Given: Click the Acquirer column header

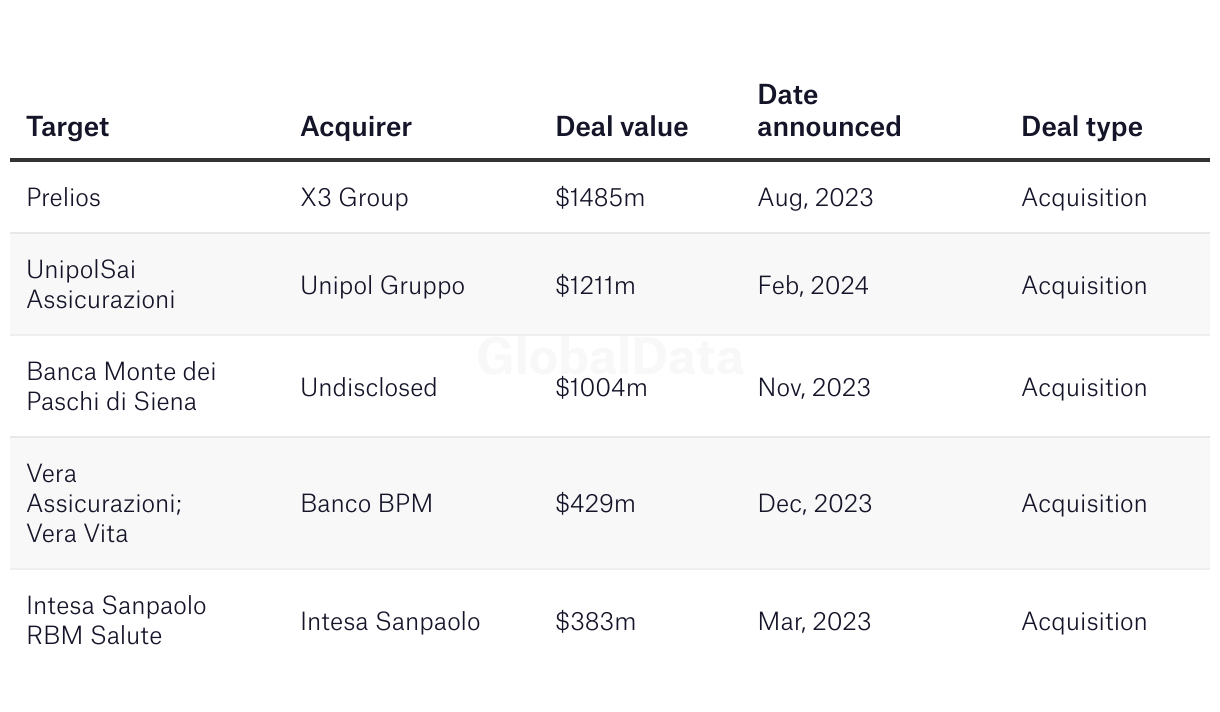Looking at the screenshot, I should click(356, 127).
